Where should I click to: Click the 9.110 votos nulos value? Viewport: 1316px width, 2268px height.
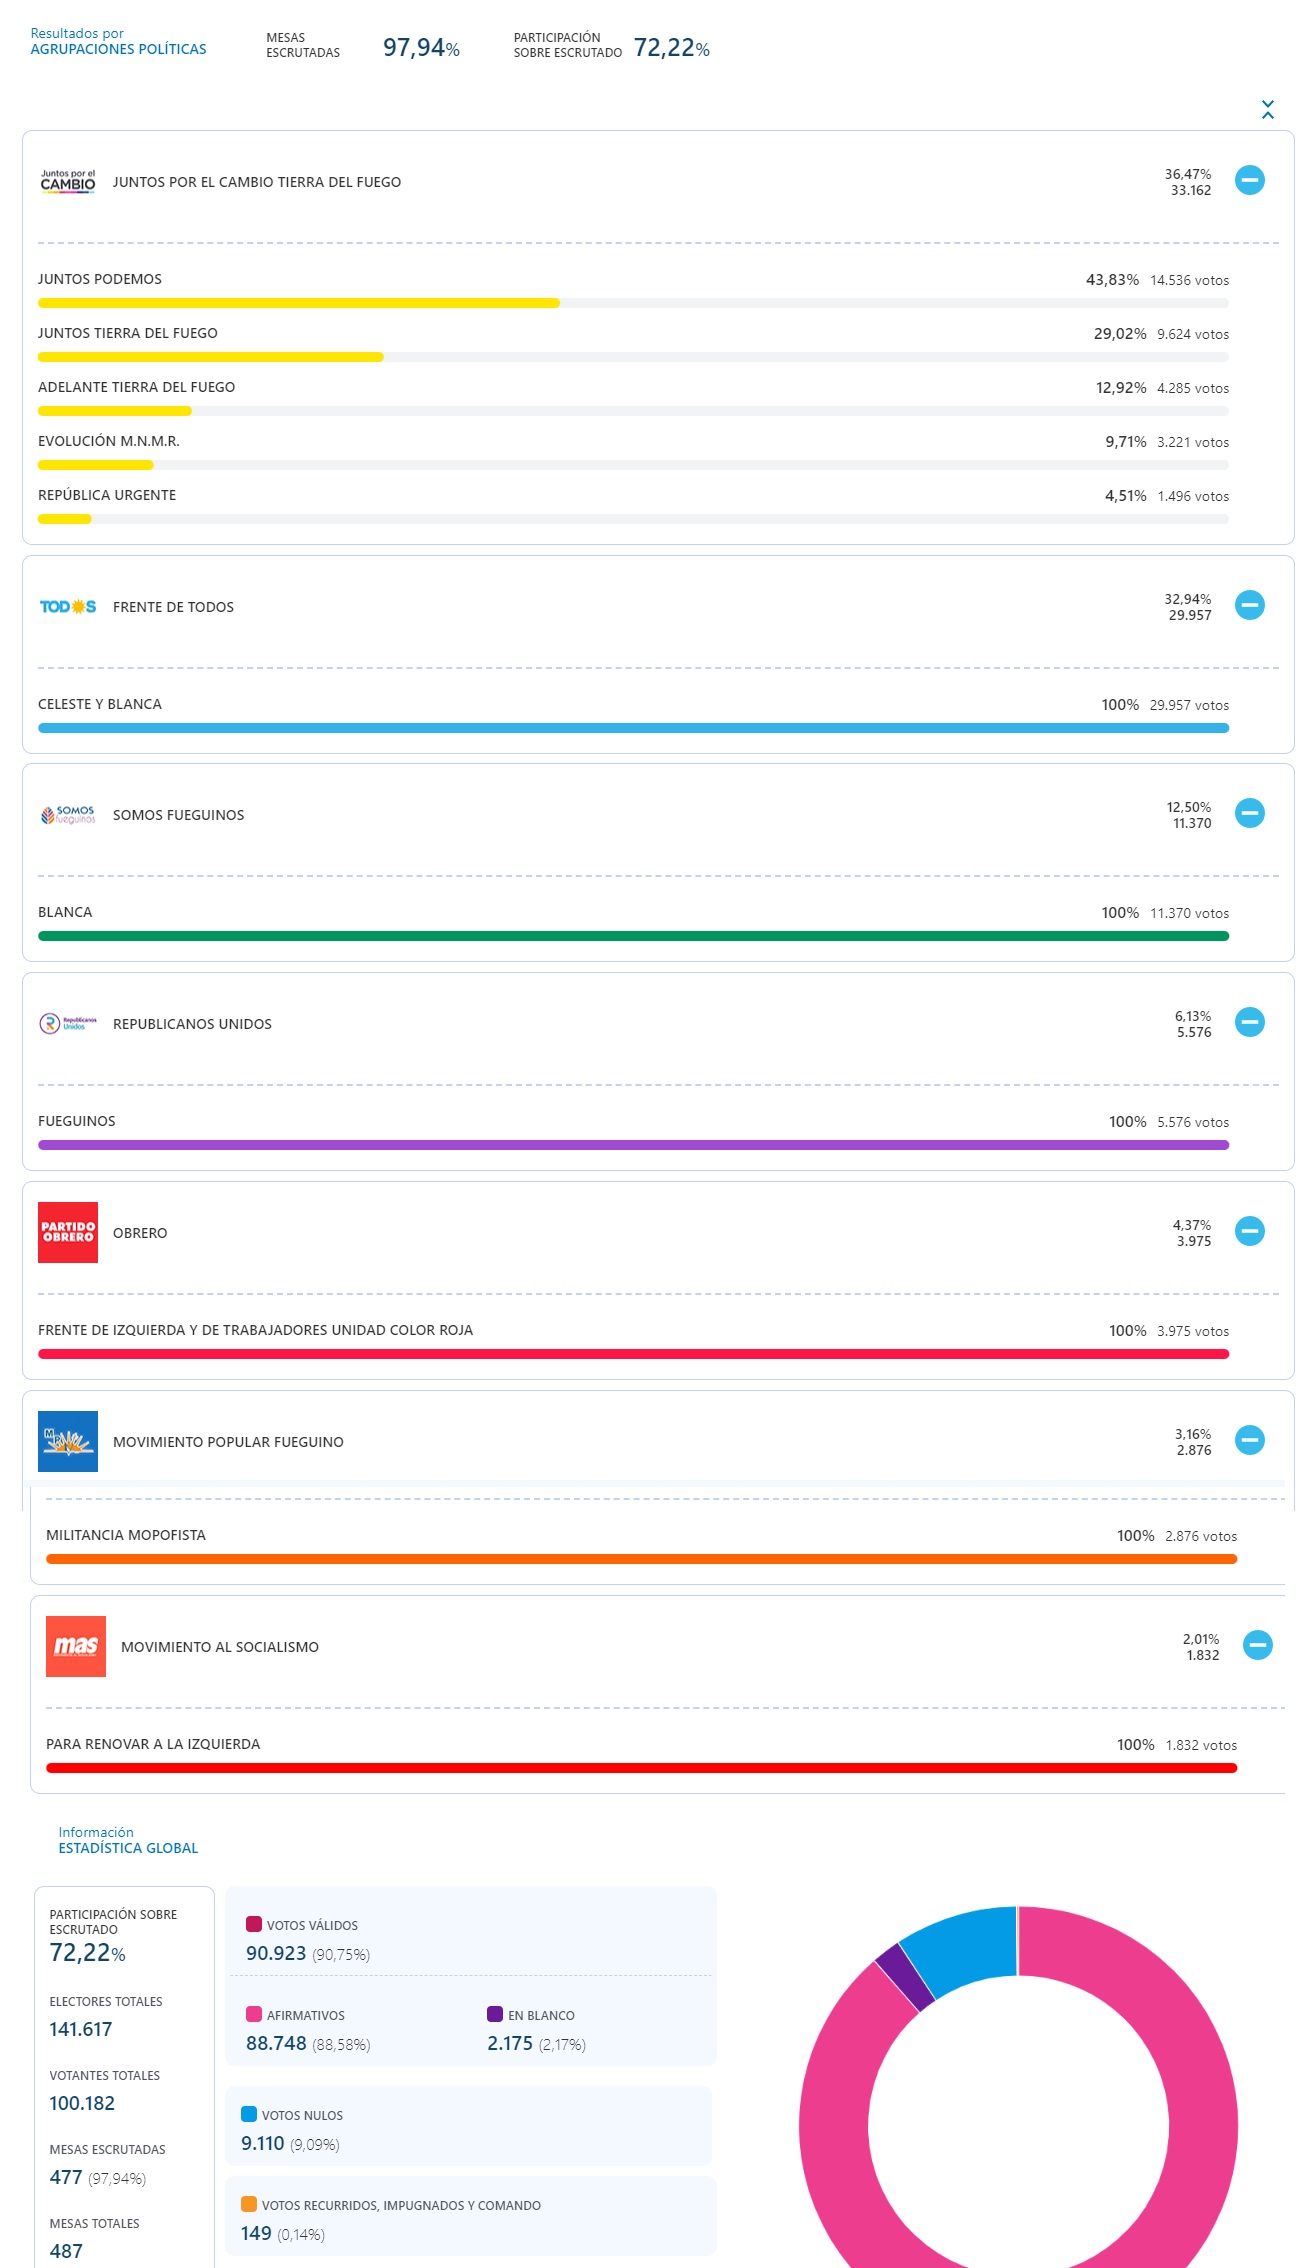coord(262,2143)
